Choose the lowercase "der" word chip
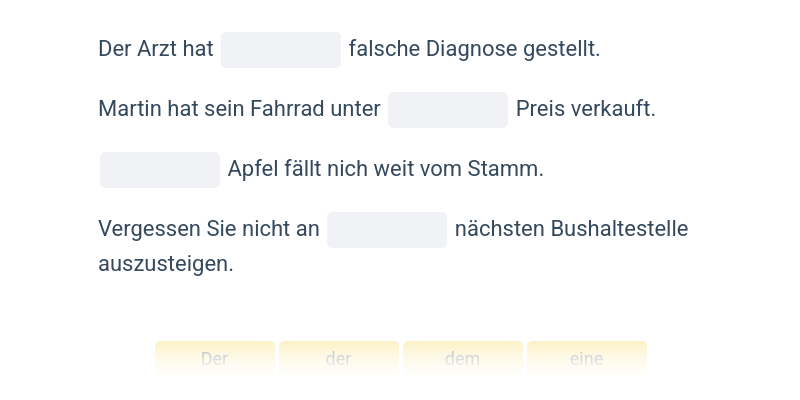Viewport: 800px width, 400px height. click(x=339, y=359)
